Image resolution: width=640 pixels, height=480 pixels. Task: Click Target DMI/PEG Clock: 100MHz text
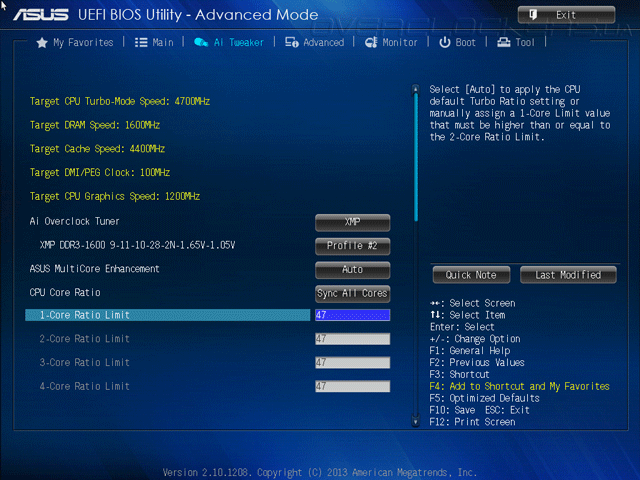pos(100,172)
